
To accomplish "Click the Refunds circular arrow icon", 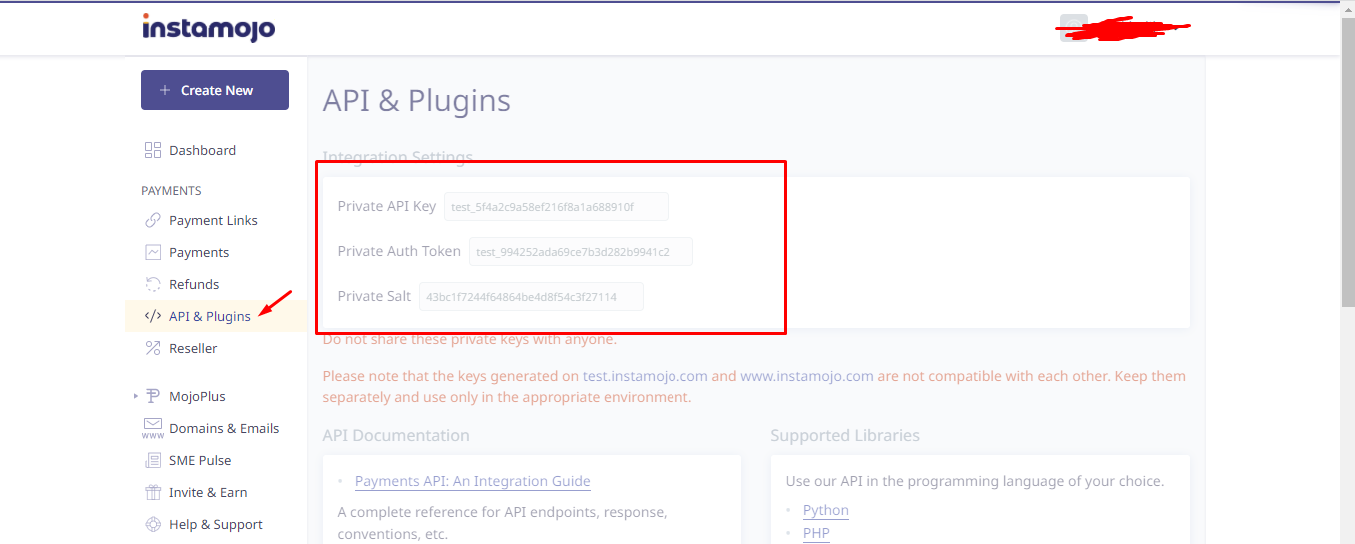I will [x=153, y=284].
